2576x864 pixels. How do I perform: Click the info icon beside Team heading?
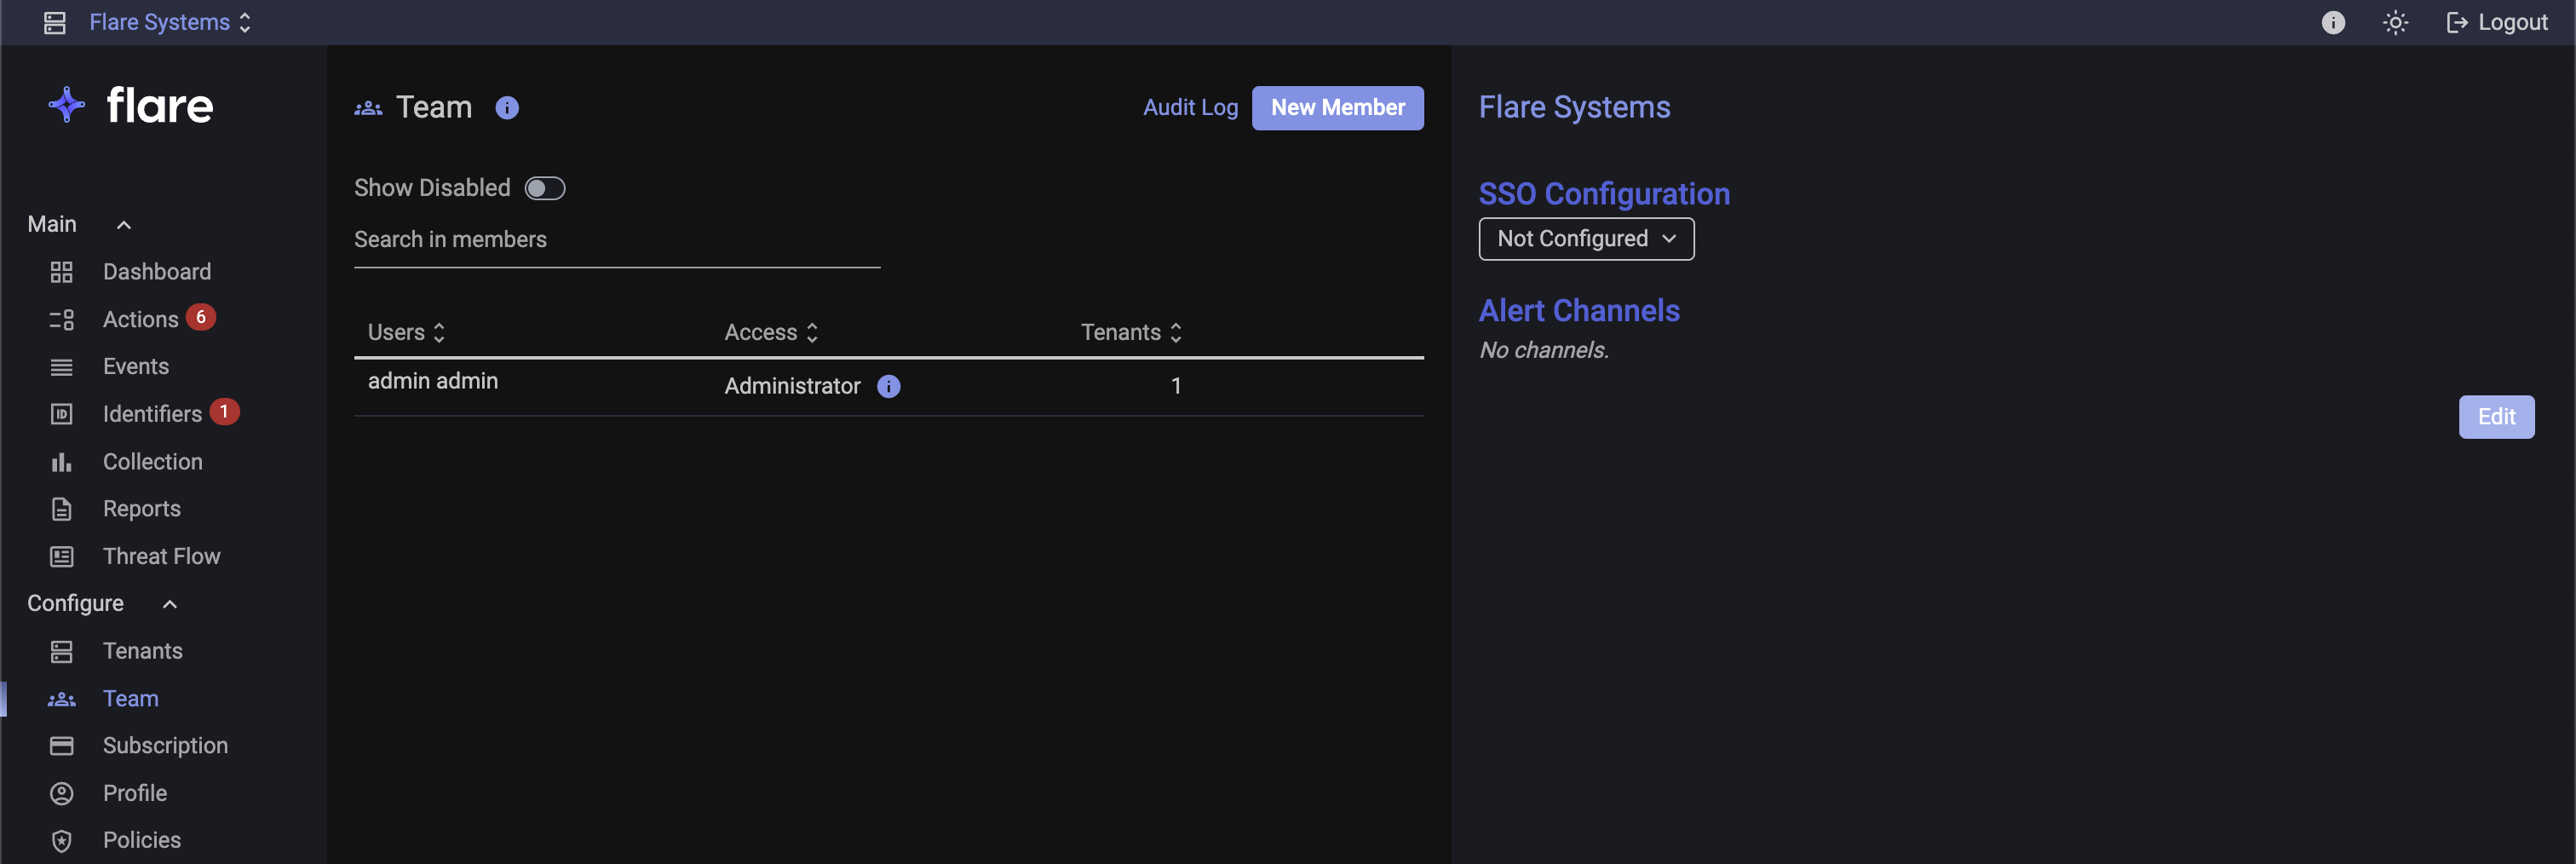point(507,108)
